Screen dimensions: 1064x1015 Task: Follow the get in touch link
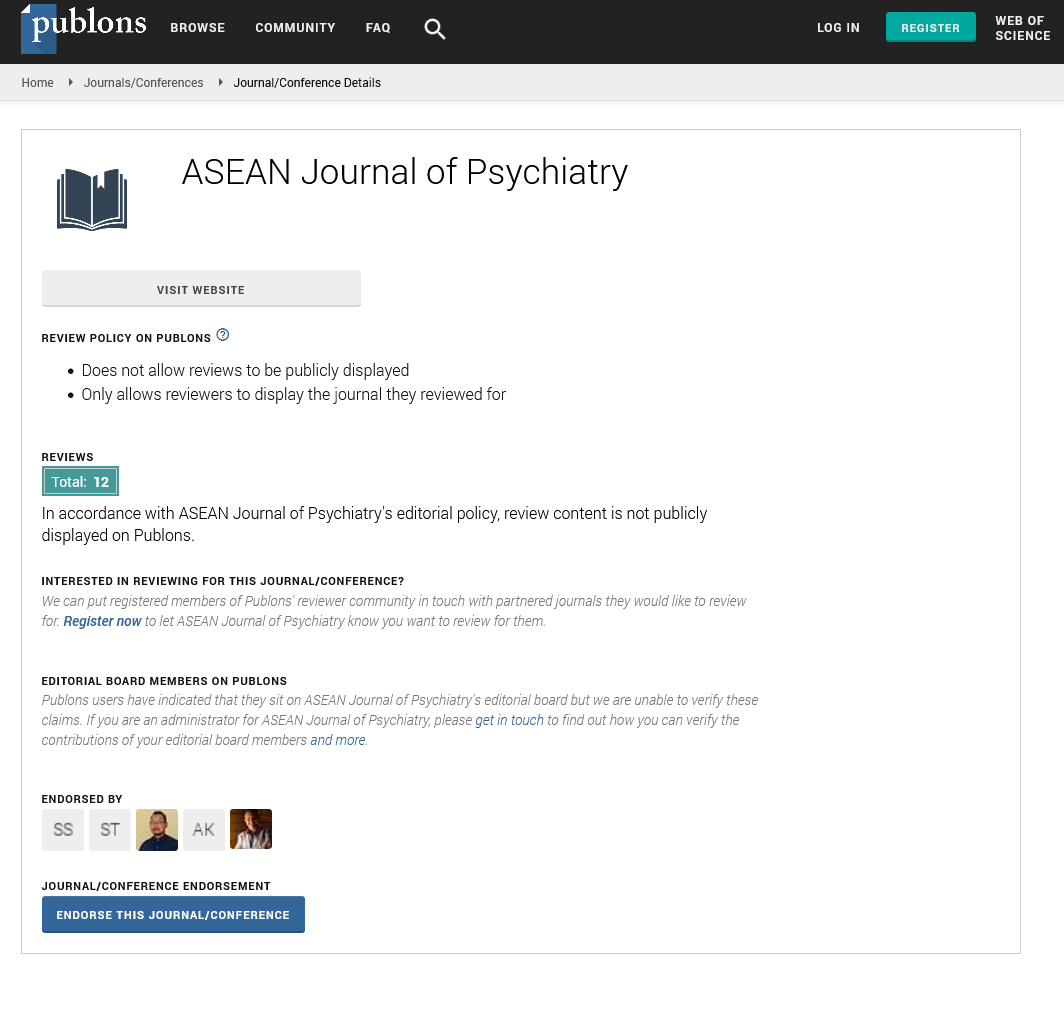[x=510, y=721]
